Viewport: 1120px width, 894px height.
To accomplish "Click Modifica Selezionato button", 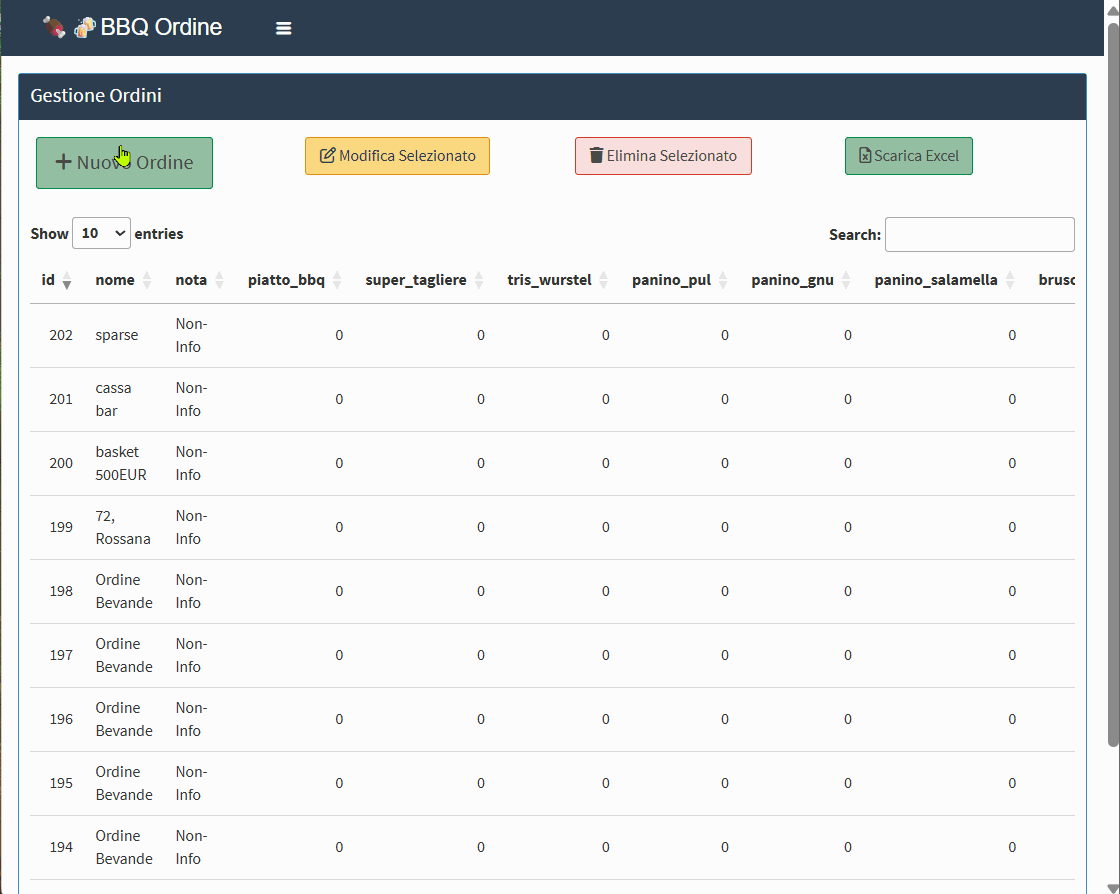I will click(x=397, y=156).
